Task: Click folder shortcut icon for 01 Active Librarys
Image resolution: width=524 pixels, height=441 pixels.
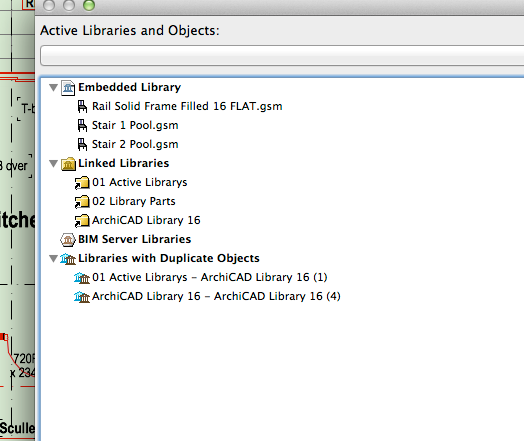Action: pyautogui.click(x=82, y=183)
